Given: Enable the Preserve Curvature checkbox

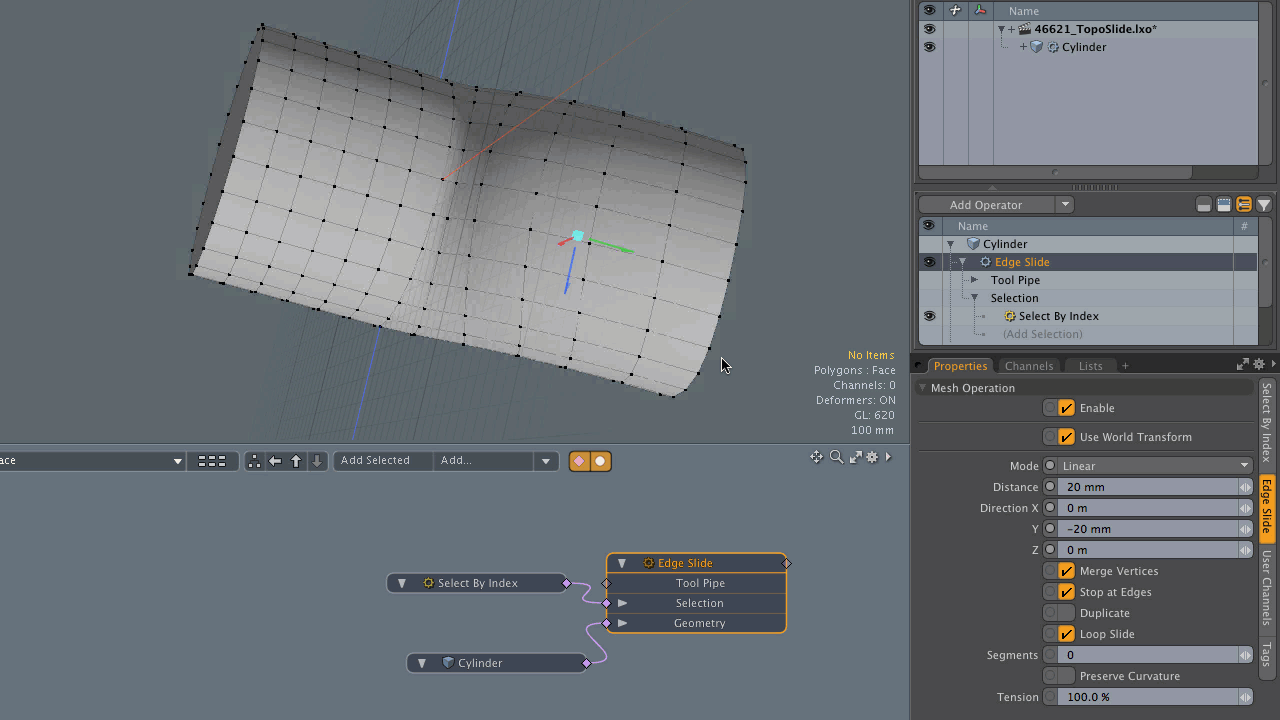Looking at the screenshot, I should pos(1066,676).
